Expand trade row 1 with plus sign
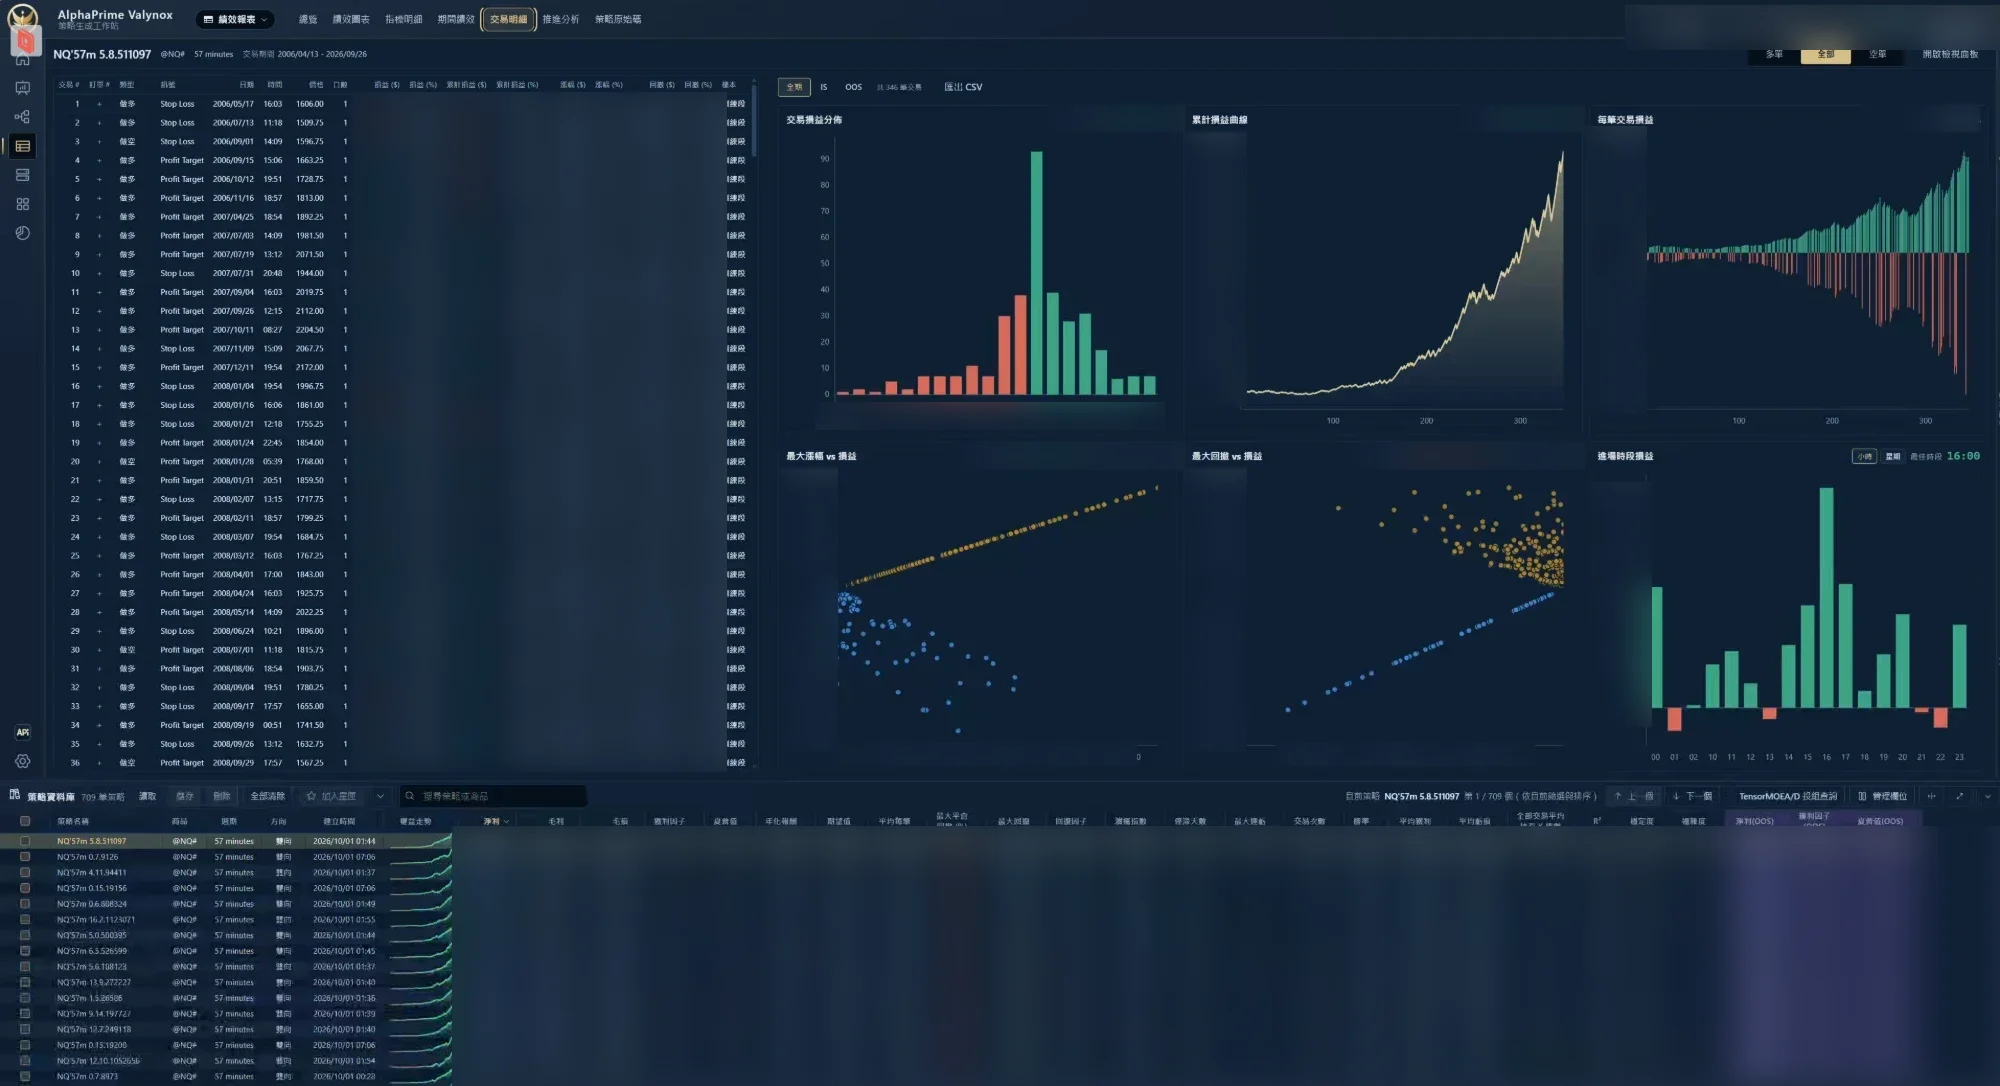 point(99,104)
